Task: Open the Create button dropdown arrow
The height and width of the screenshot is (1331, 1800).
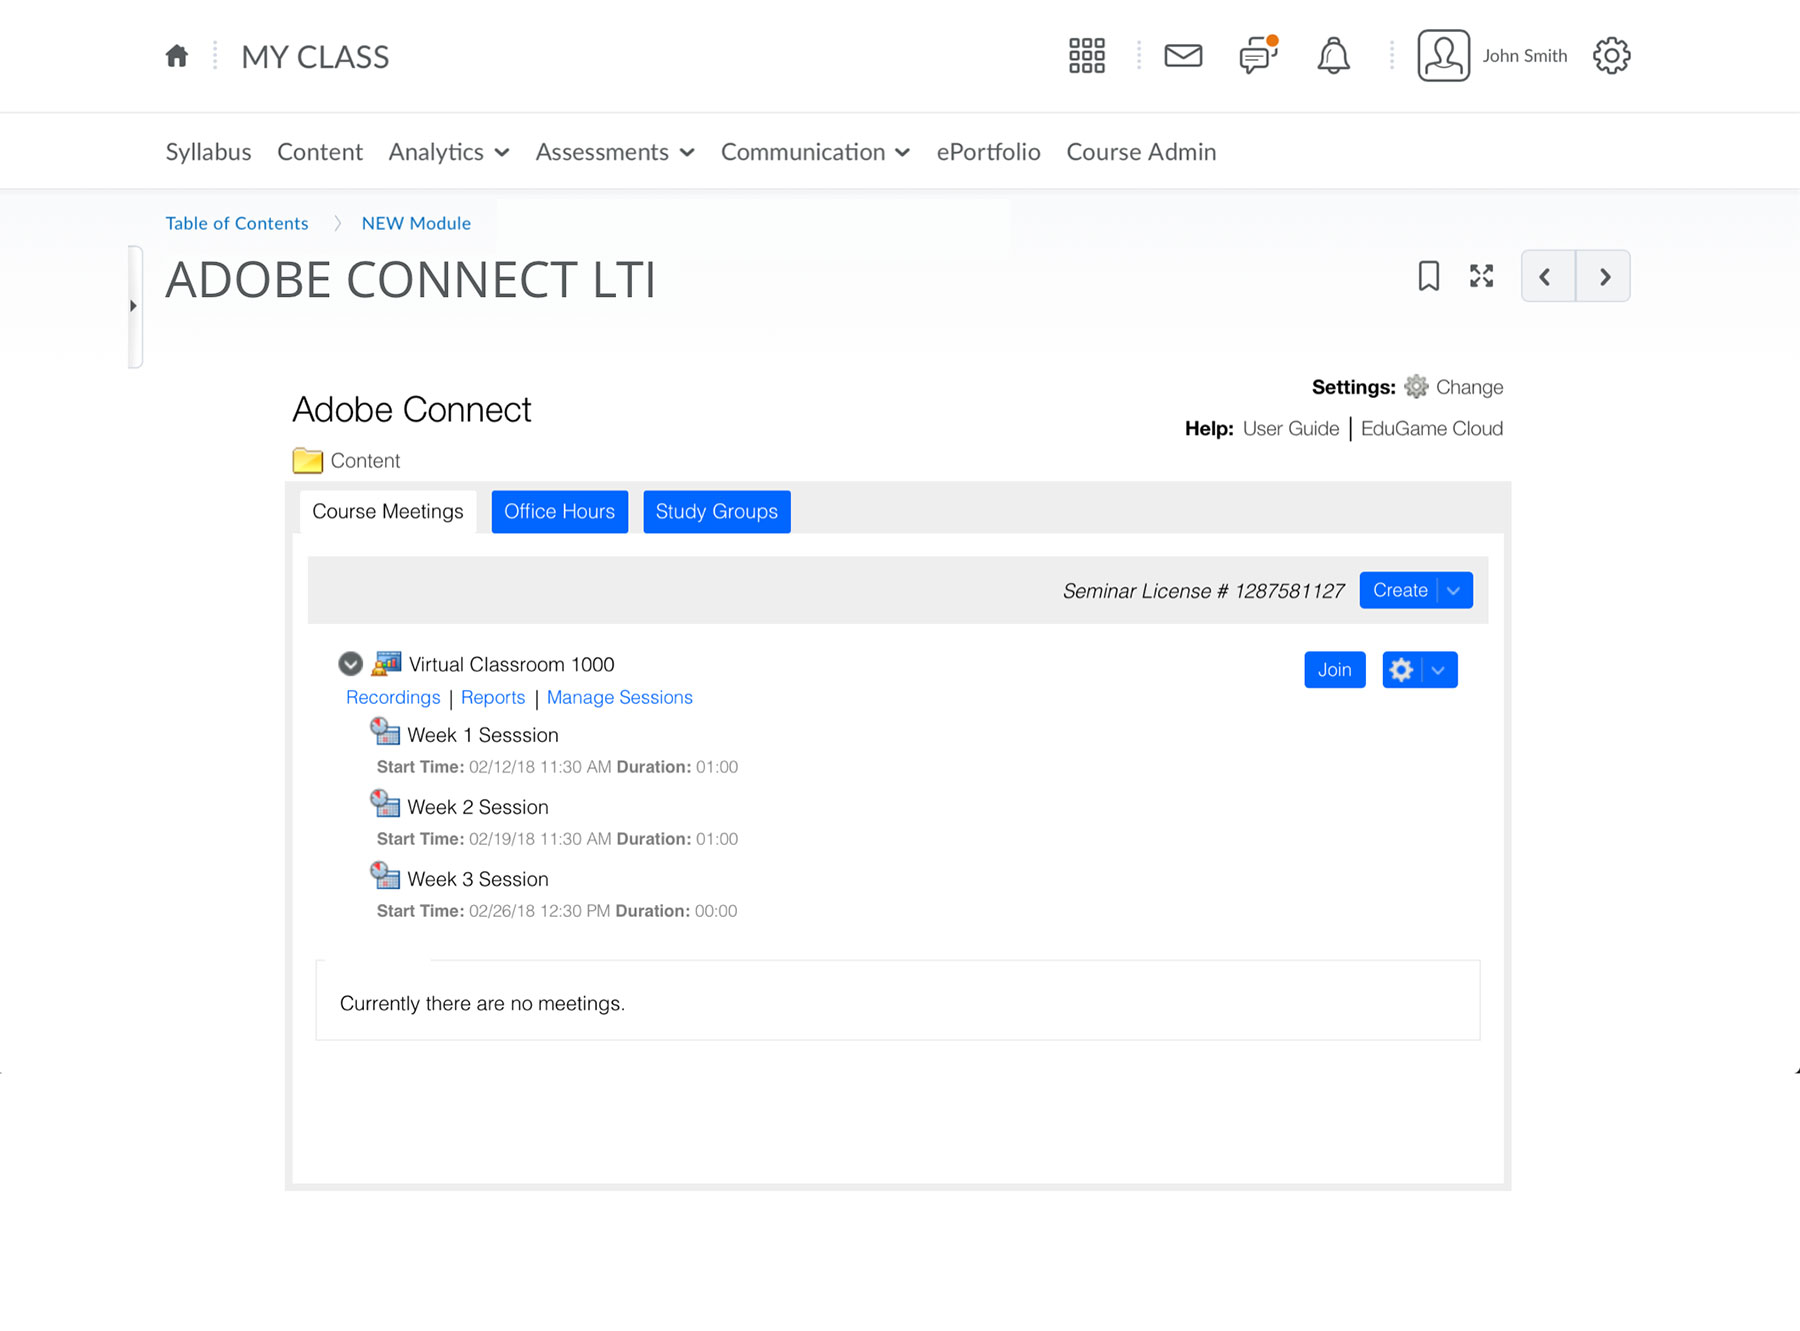Action: pyautogui.click(x=1454, y=591)
